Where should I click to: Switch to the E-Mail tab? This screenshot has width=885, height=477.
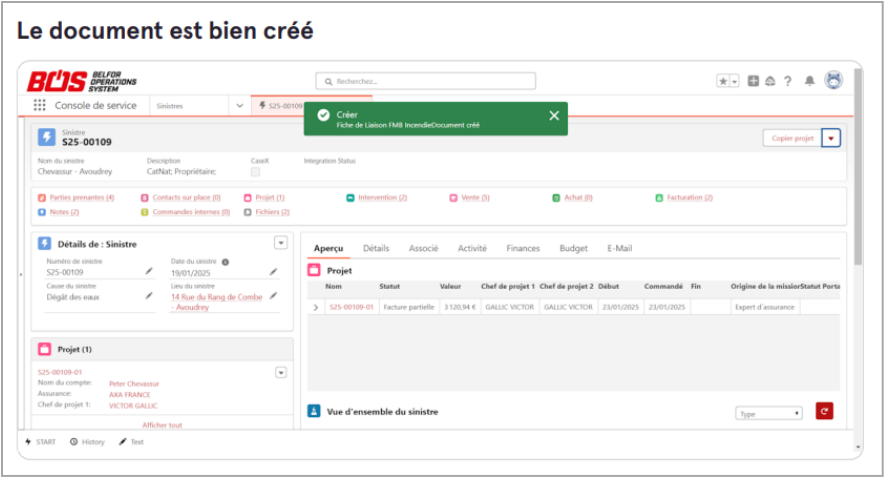(x=620, y=248)
